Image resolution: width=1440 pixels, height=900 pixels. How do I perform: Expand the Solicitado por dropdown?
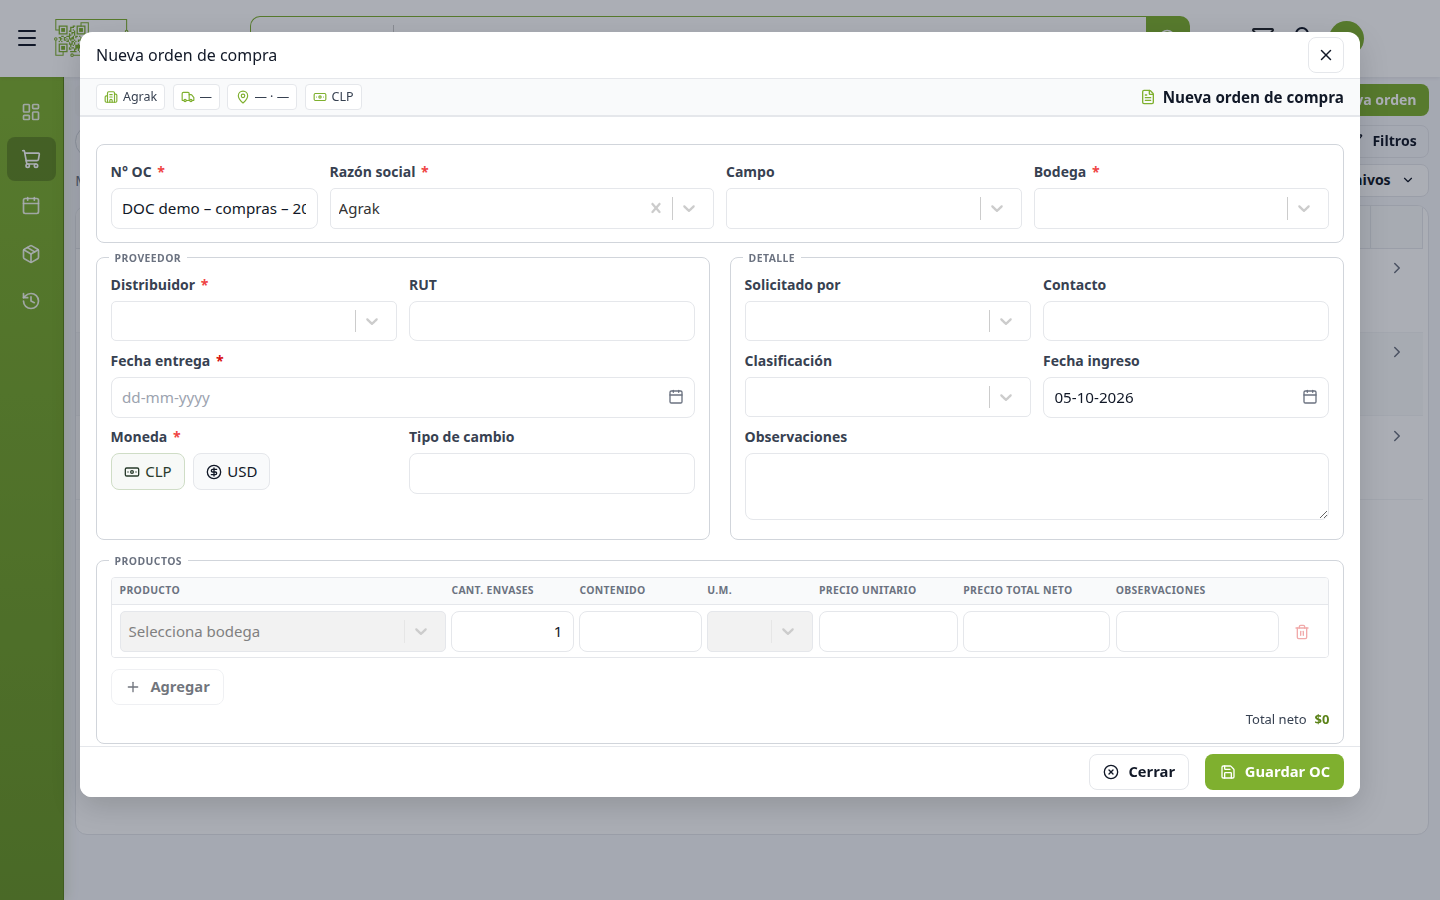1006,322
